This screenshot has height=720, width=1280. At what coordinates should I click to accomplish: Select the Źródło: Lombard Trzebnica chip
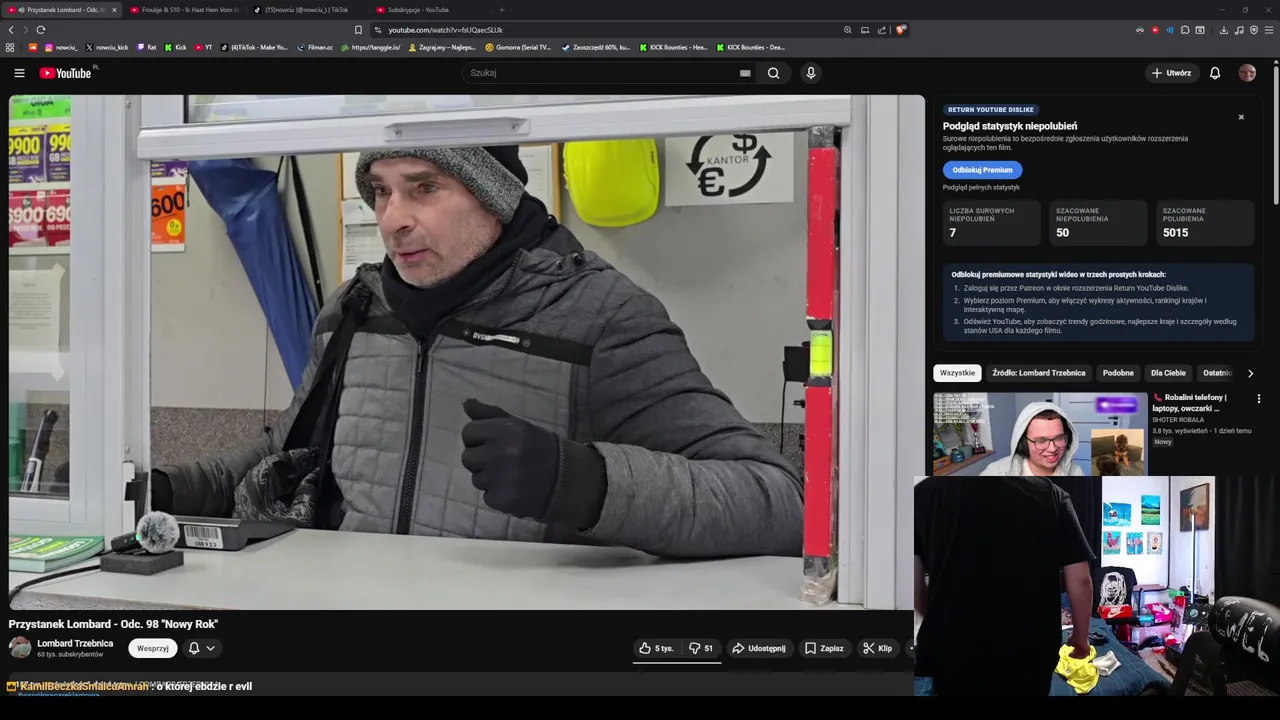1039,373
